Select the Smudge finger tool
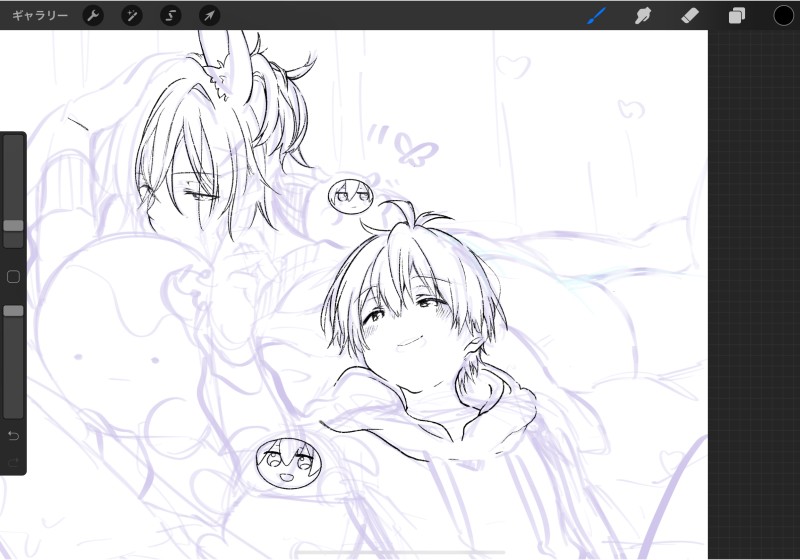Screen dimensions: 800x560 (x=643, y=16)
